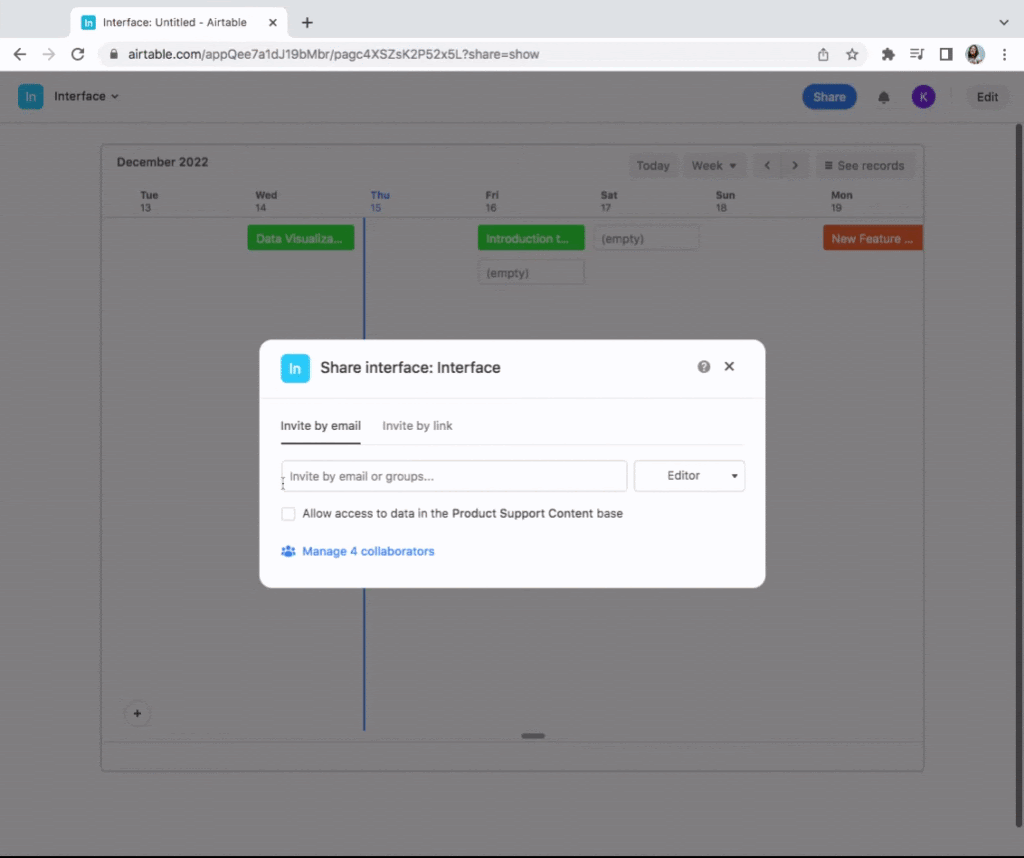Click See records button
1024x858 pixels.
(x=865, y=165)
